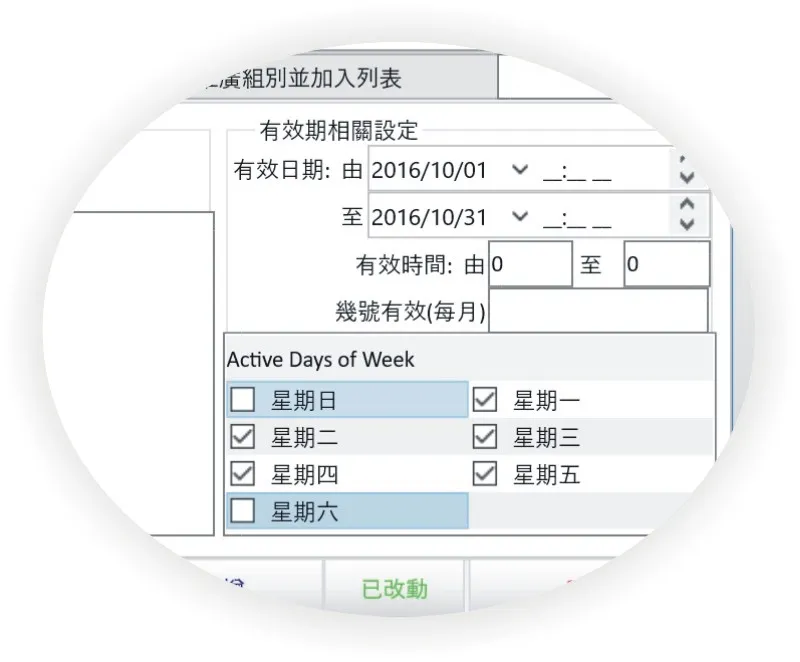This screenshot has height=662, width=800.
Task: Check the 星期日 checkbox
Action: point(242,399)
